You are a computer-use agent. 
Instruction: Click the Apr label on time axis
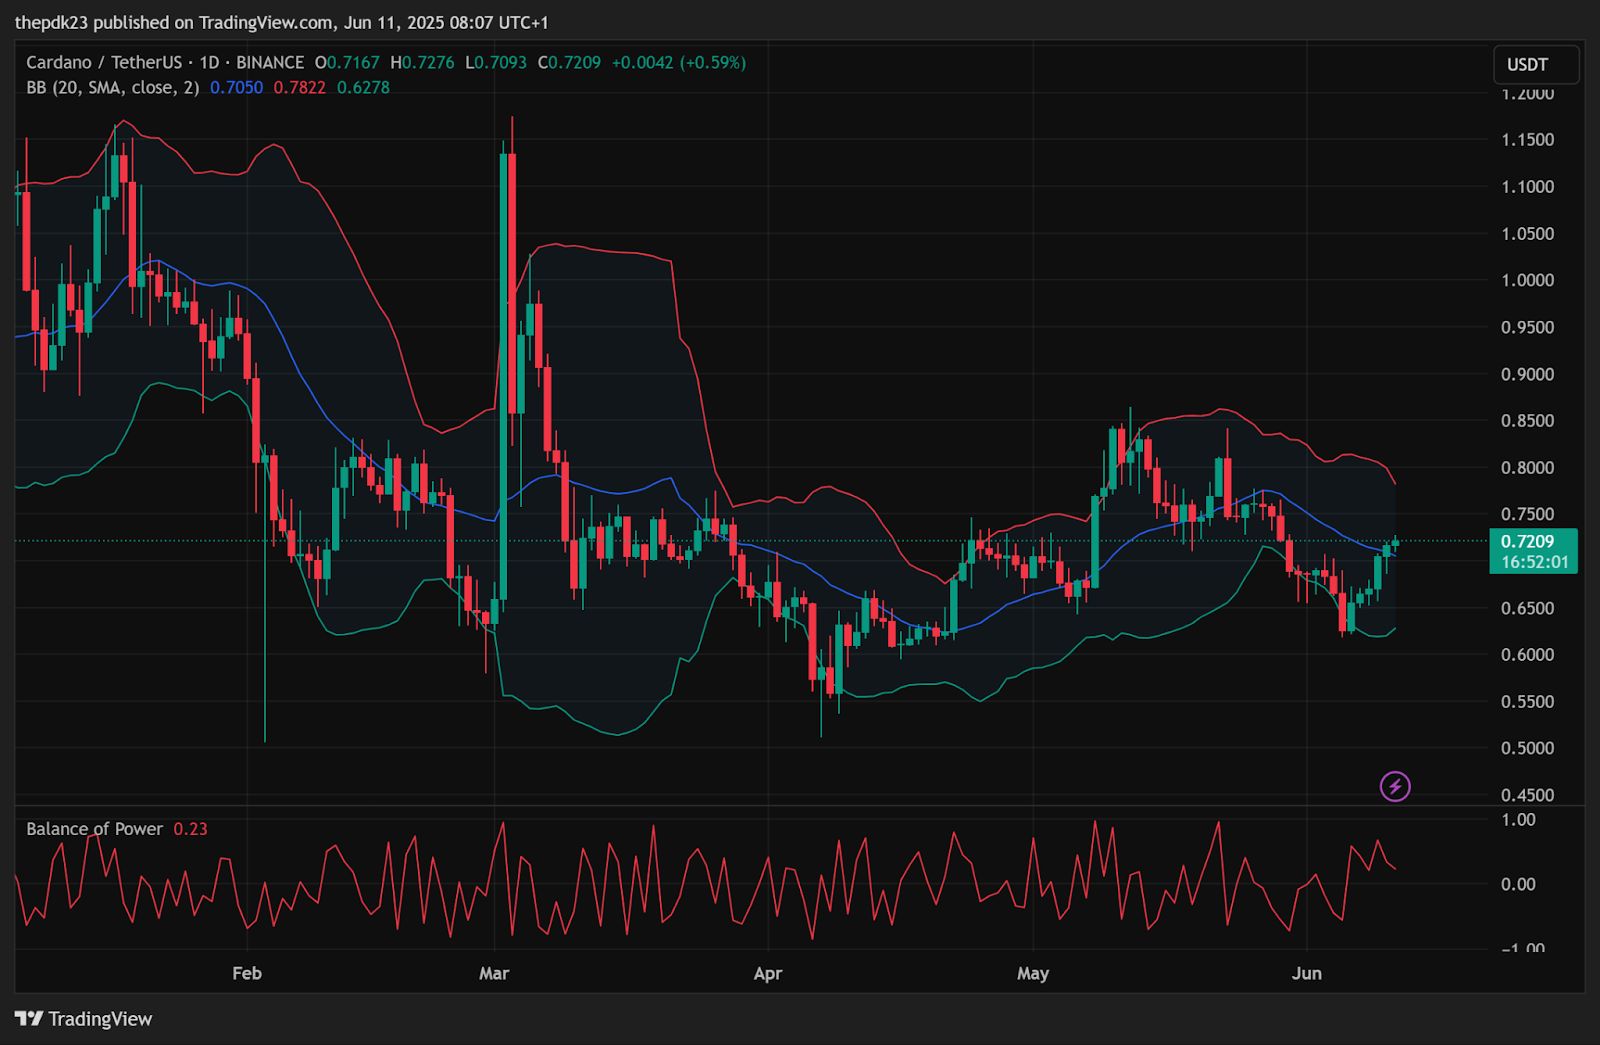(x=767, y=973)
